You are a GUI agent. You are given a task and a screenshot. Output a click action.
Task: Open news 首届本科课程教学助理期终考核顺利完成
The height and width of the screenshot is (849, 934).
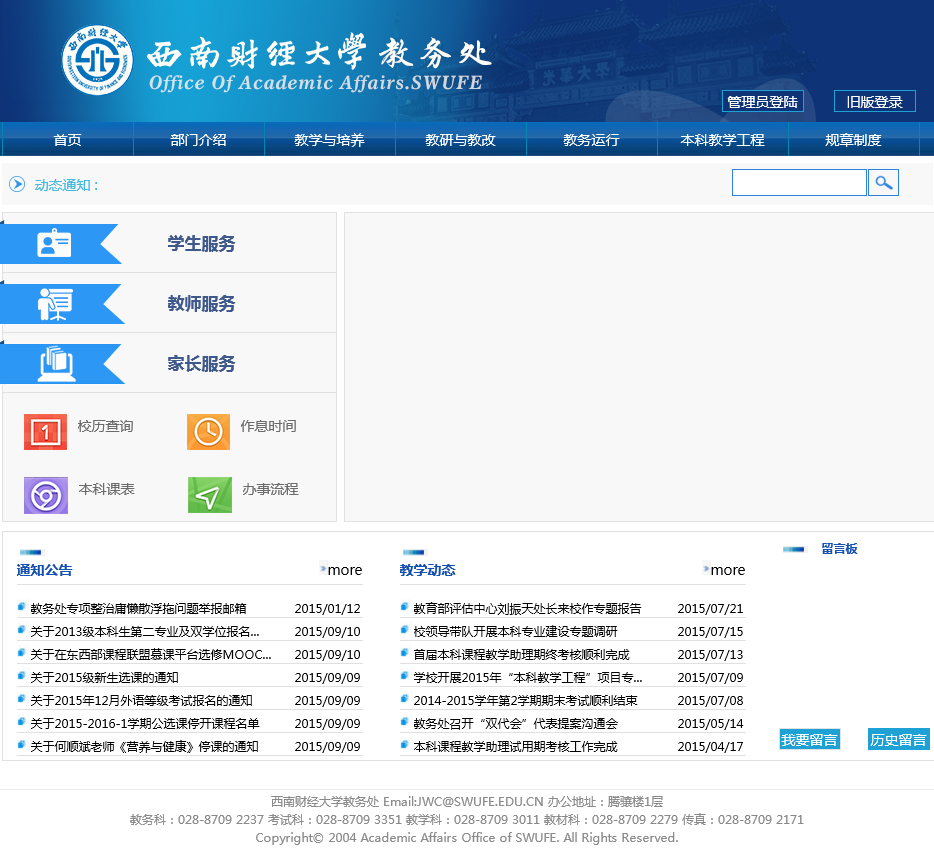[x=521, y=654]
